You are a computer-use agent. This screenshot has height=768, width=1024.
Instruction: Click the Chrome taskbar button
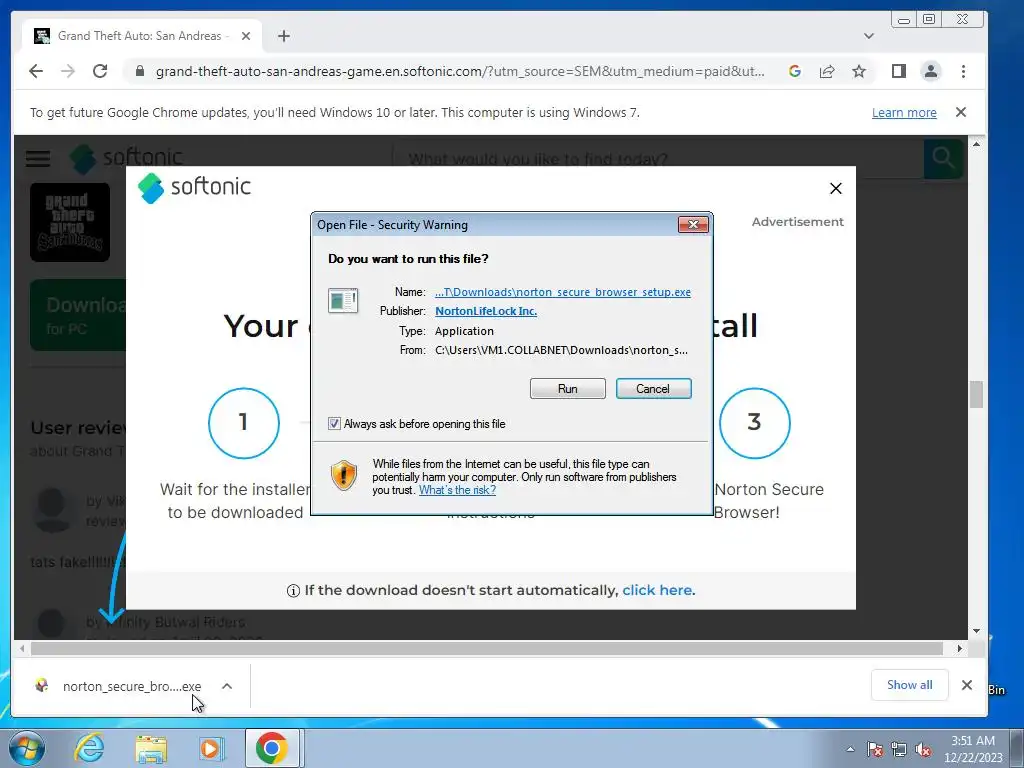272,748
